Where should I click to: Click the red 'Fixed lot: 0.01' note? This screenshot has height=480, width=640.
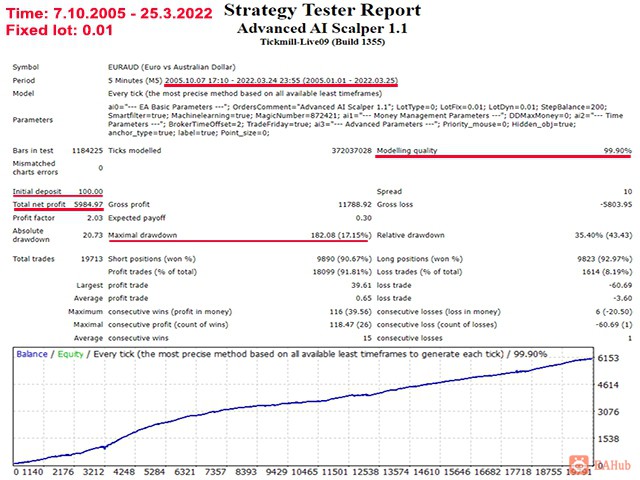pyautogui.click(x=59, y=30)
